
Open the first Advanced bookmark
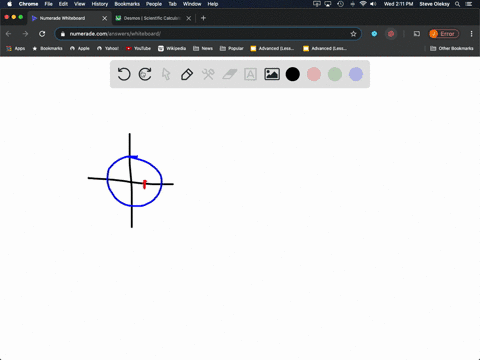click(272, 48)
